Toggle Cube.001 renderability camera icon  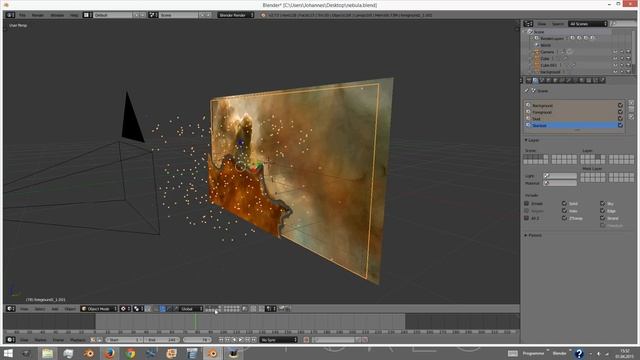[x=629, y=65]
